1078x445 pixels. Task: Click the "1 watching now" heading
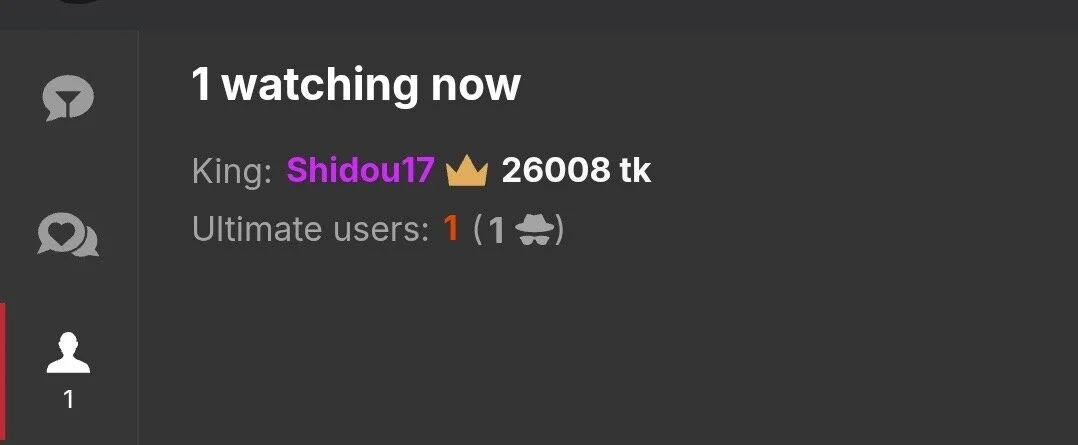tap(355, 85)
